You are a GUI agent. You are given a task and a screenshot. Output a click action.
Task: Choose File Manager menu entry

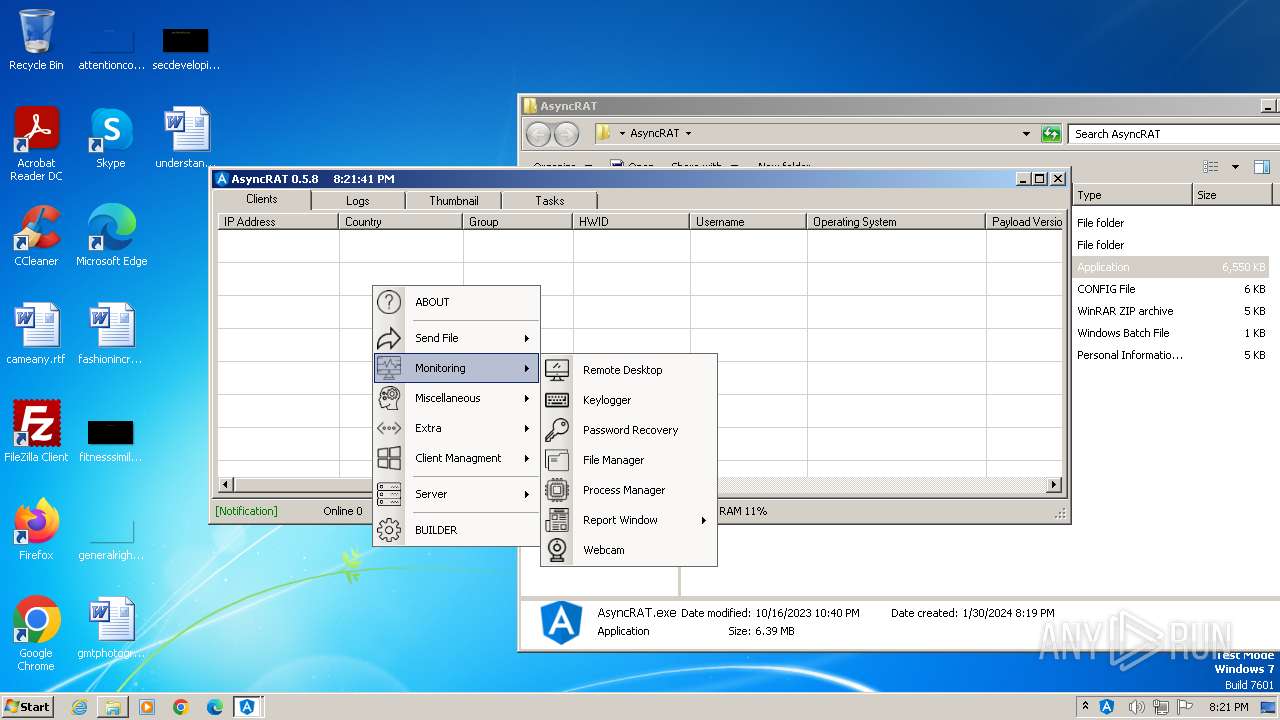[629, 460]
